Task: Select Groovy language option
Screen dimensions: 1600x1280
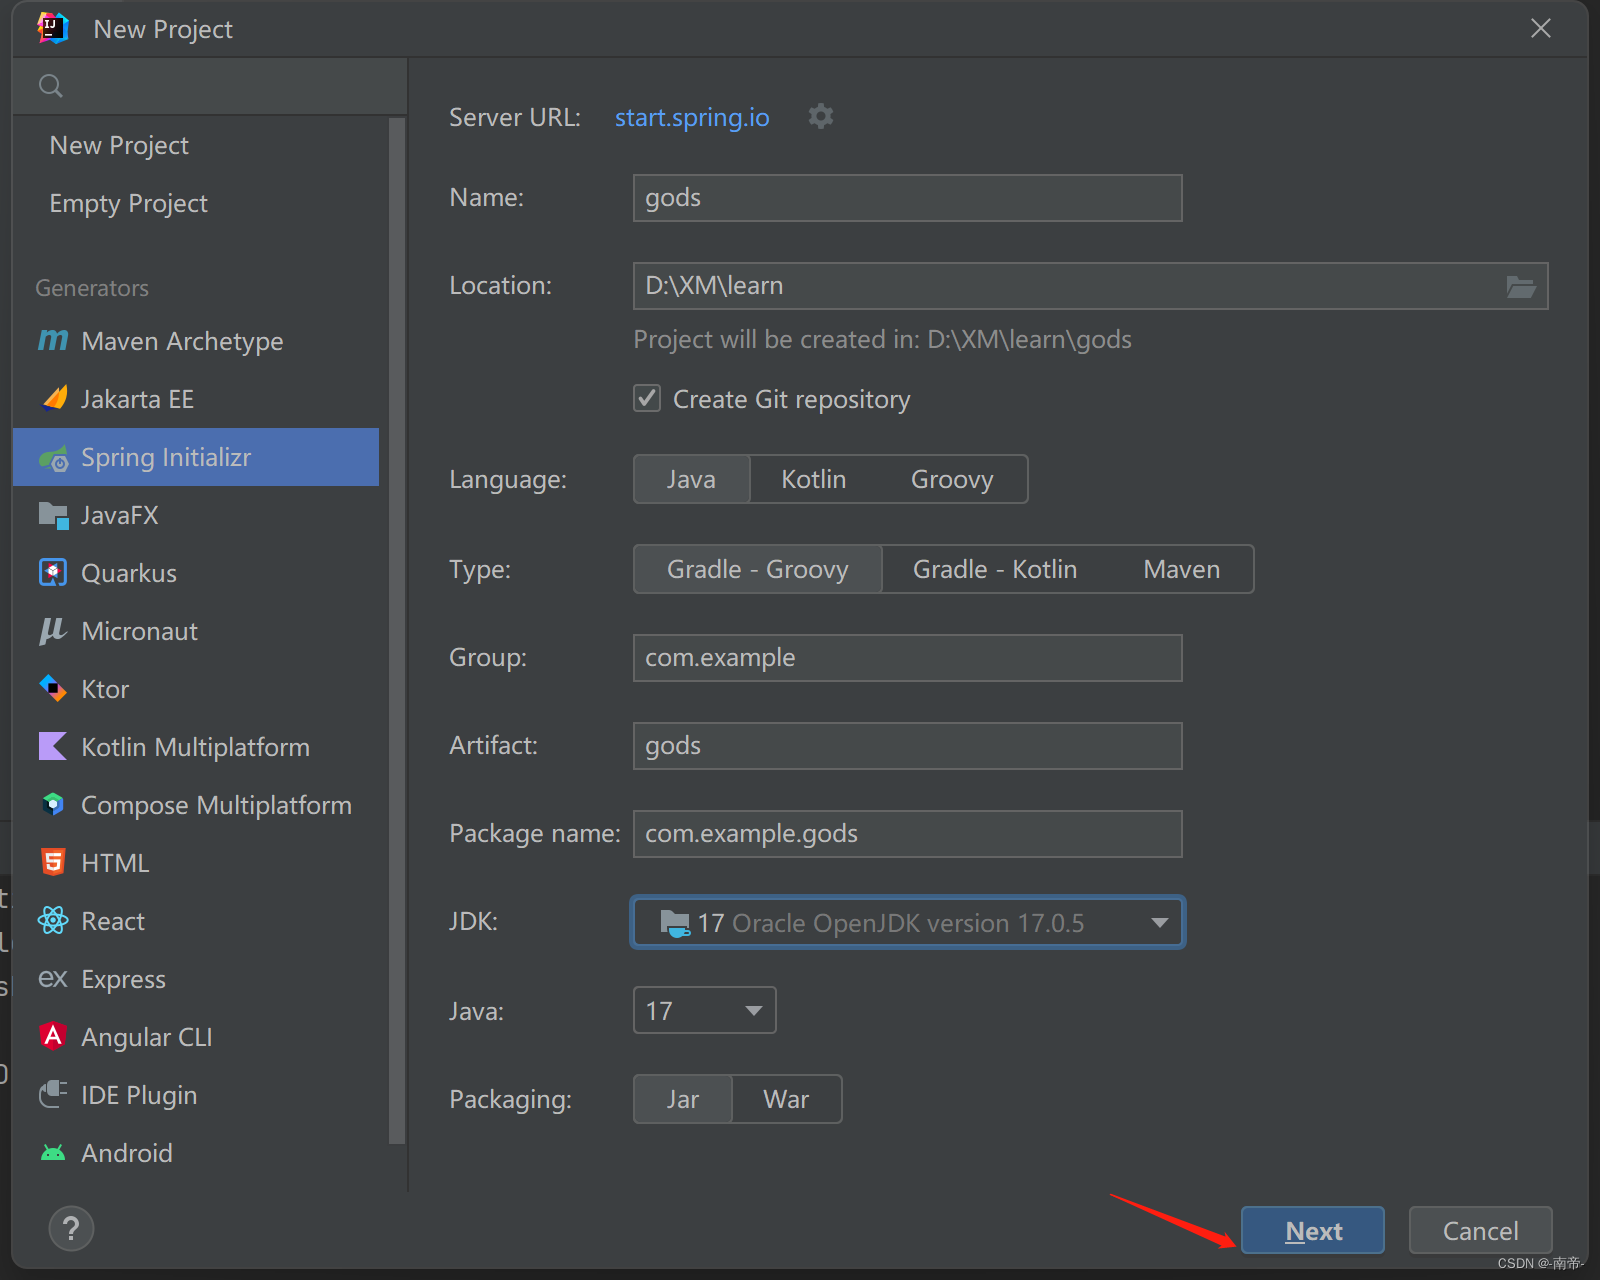Action: coord(952,479)
